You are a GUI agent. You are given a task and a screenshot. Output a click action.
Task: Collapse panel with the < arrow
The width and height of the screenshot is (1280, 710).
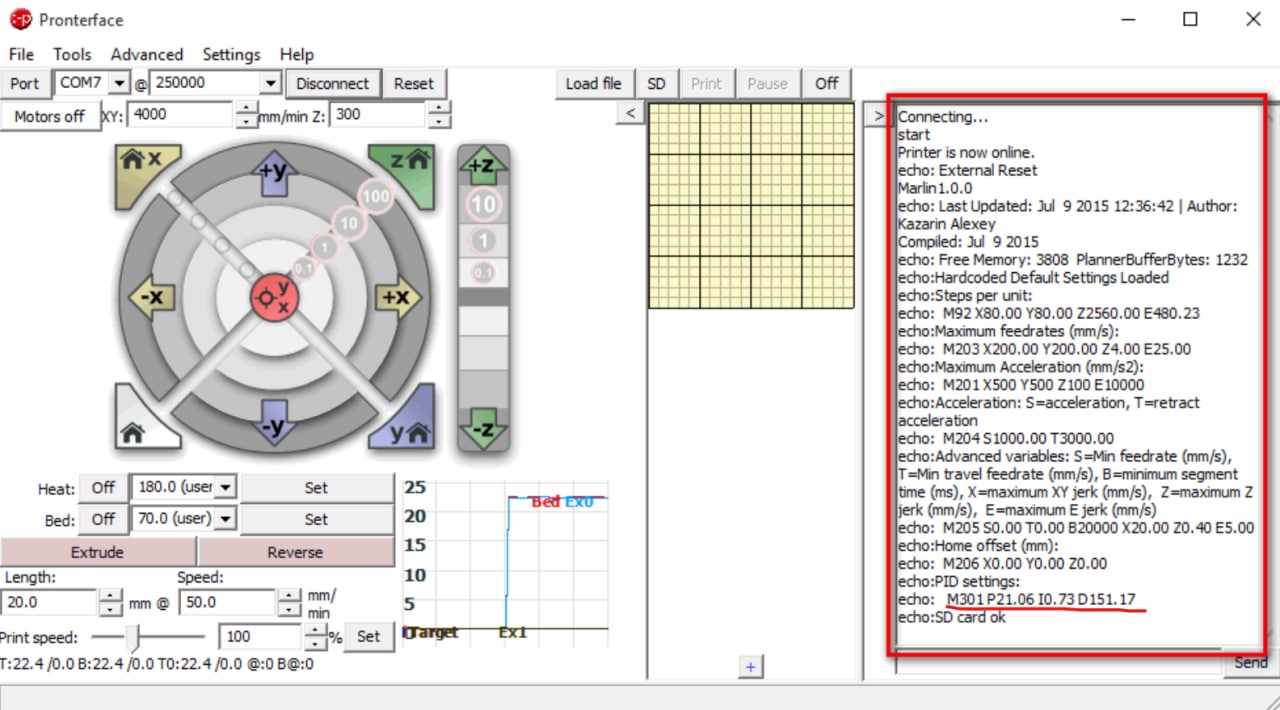630,114
